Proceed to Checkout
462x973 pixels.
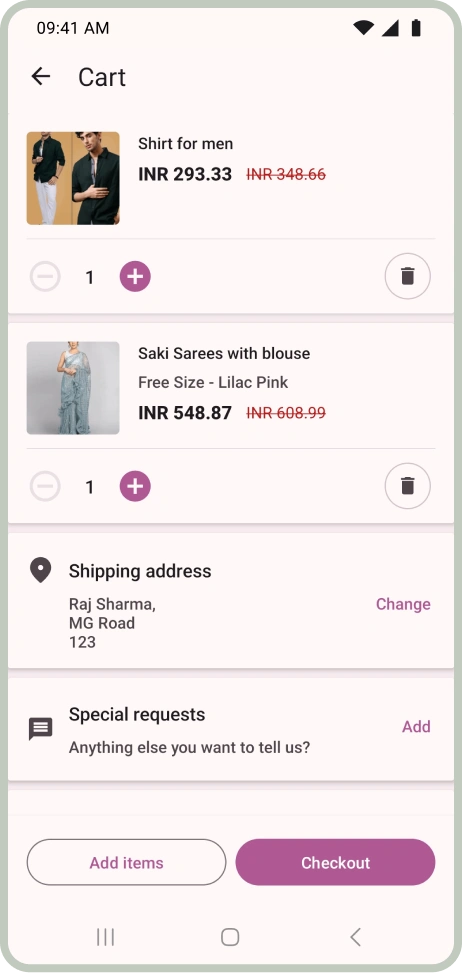pos(335,863)
